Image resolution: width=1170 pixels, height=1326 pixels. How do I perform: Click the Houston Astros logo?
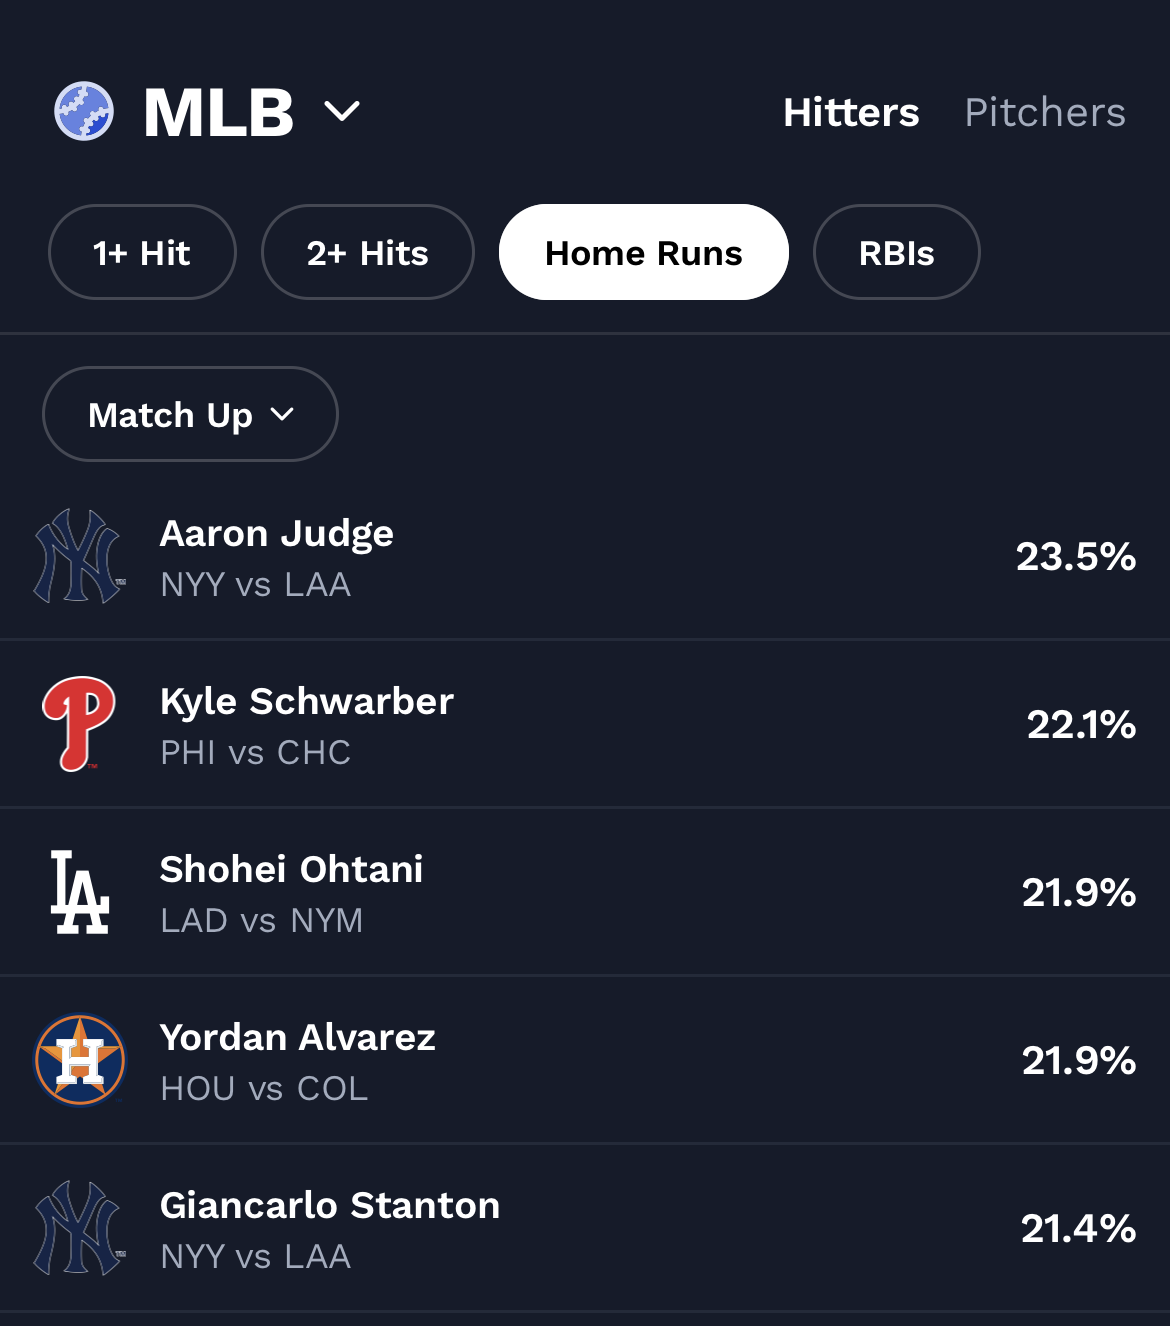coord(80,1060)
